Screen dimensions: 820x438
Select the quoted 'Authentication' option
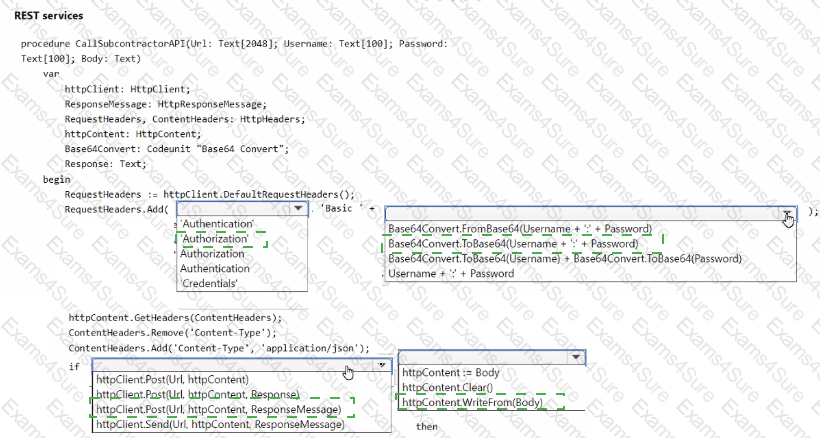point(216,224)
